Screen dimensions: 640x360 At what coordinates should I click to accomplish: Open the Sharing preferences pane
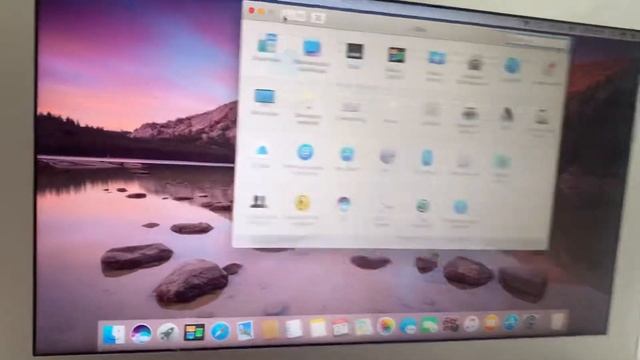502,162
